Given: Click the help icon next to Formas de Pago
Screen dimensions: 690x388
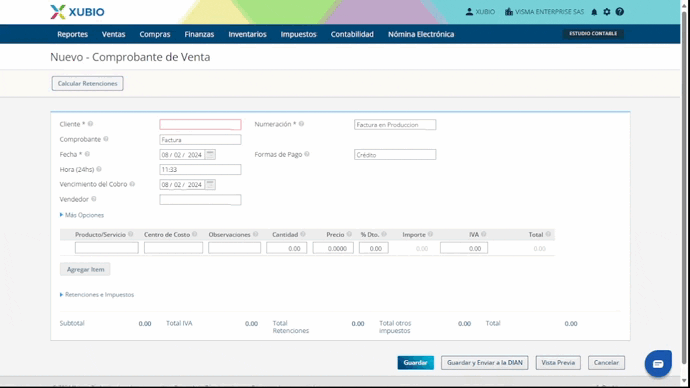Looking at the screenshot, I should tap(307, 154).
